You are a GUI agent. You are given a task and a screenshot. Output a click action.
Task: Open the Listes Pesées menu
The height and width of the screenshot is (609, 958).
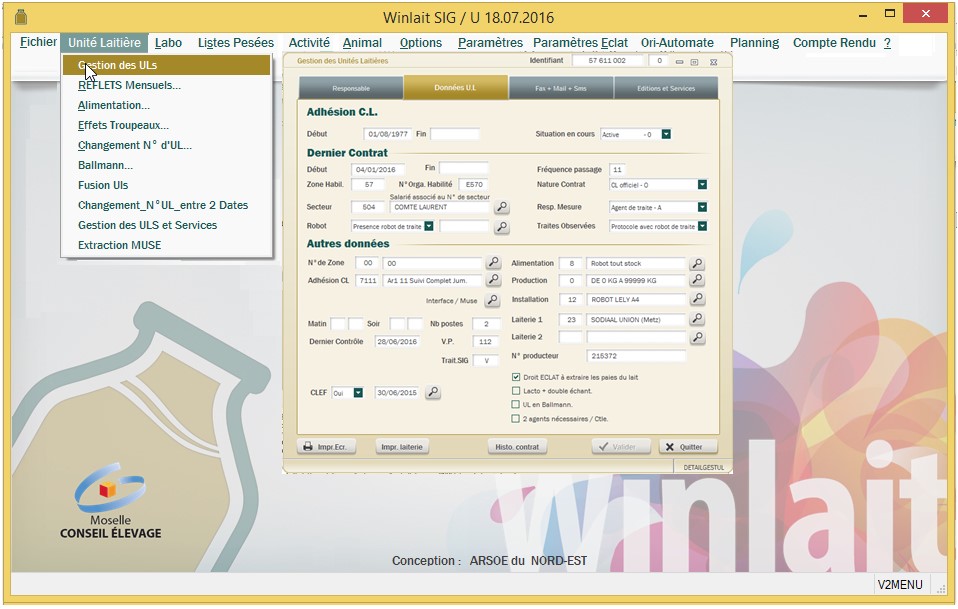[x=236, y=43]
